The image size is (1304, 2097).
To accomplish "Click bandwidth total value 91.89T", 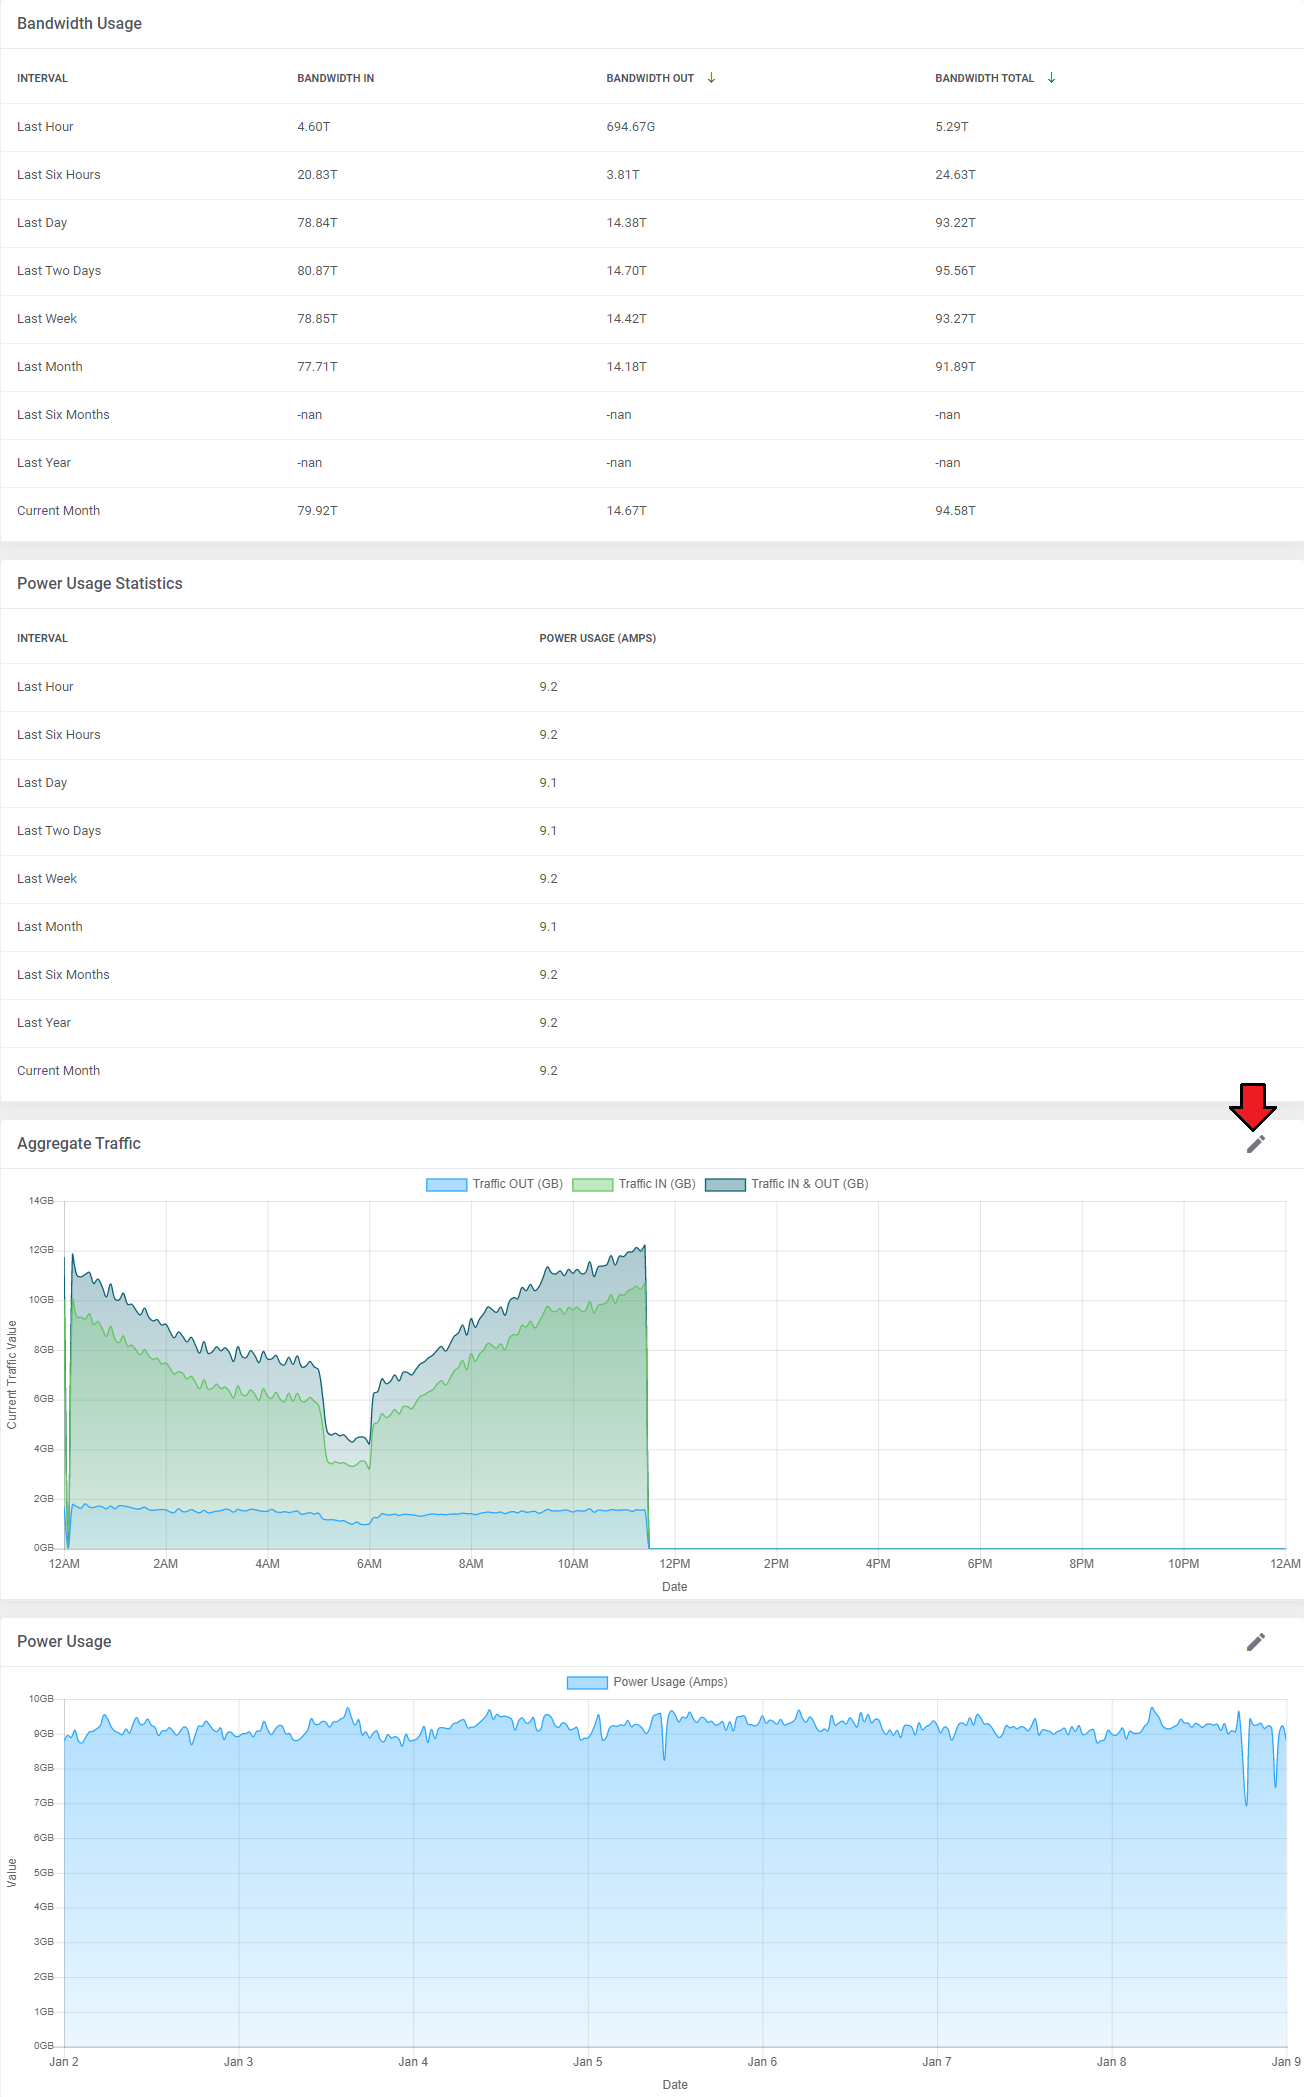I will 955,367.
